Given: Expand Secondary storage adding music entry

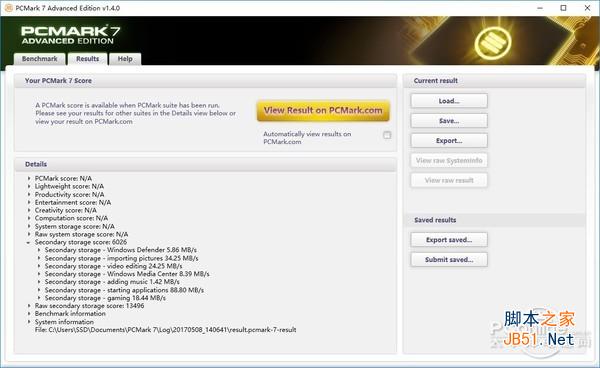Looking at the screenshot, I should click(39, 282).
